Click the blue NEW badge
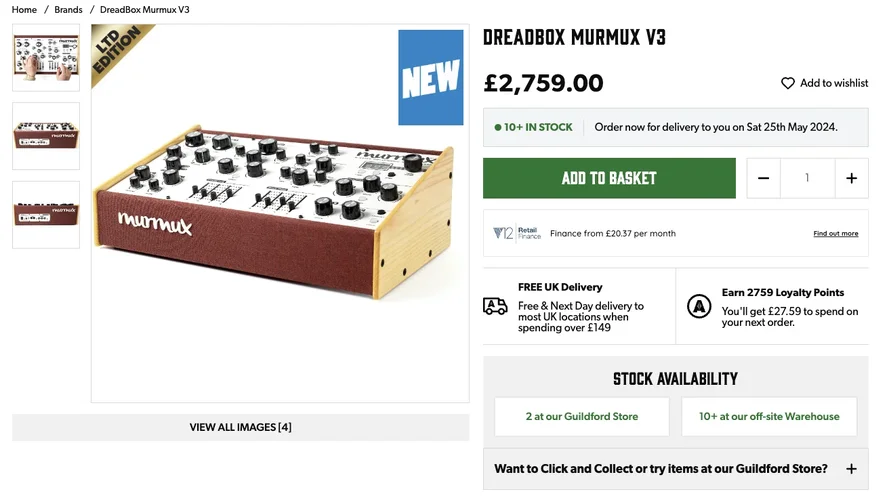889x500 pixels. tap(431, 78)
